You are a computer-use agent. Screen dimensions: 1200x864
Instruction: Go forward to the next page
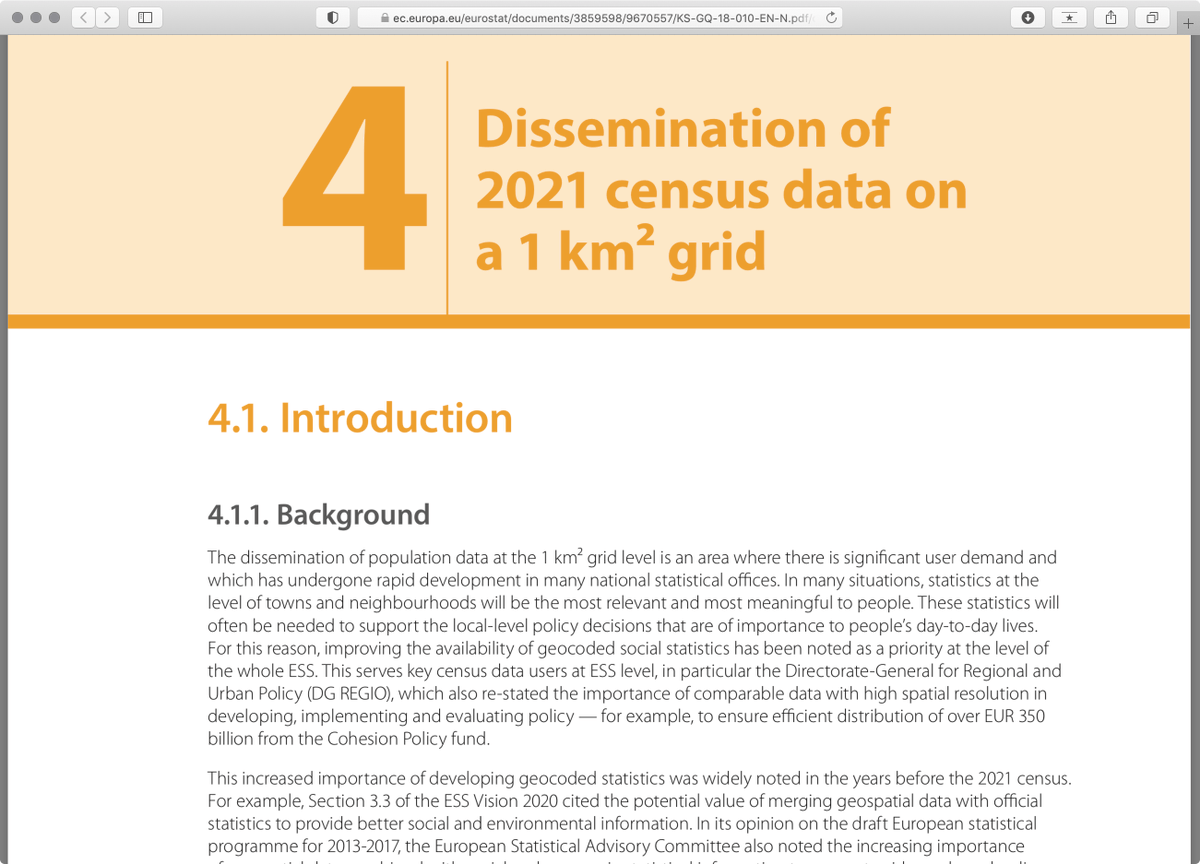pos(108,17)
